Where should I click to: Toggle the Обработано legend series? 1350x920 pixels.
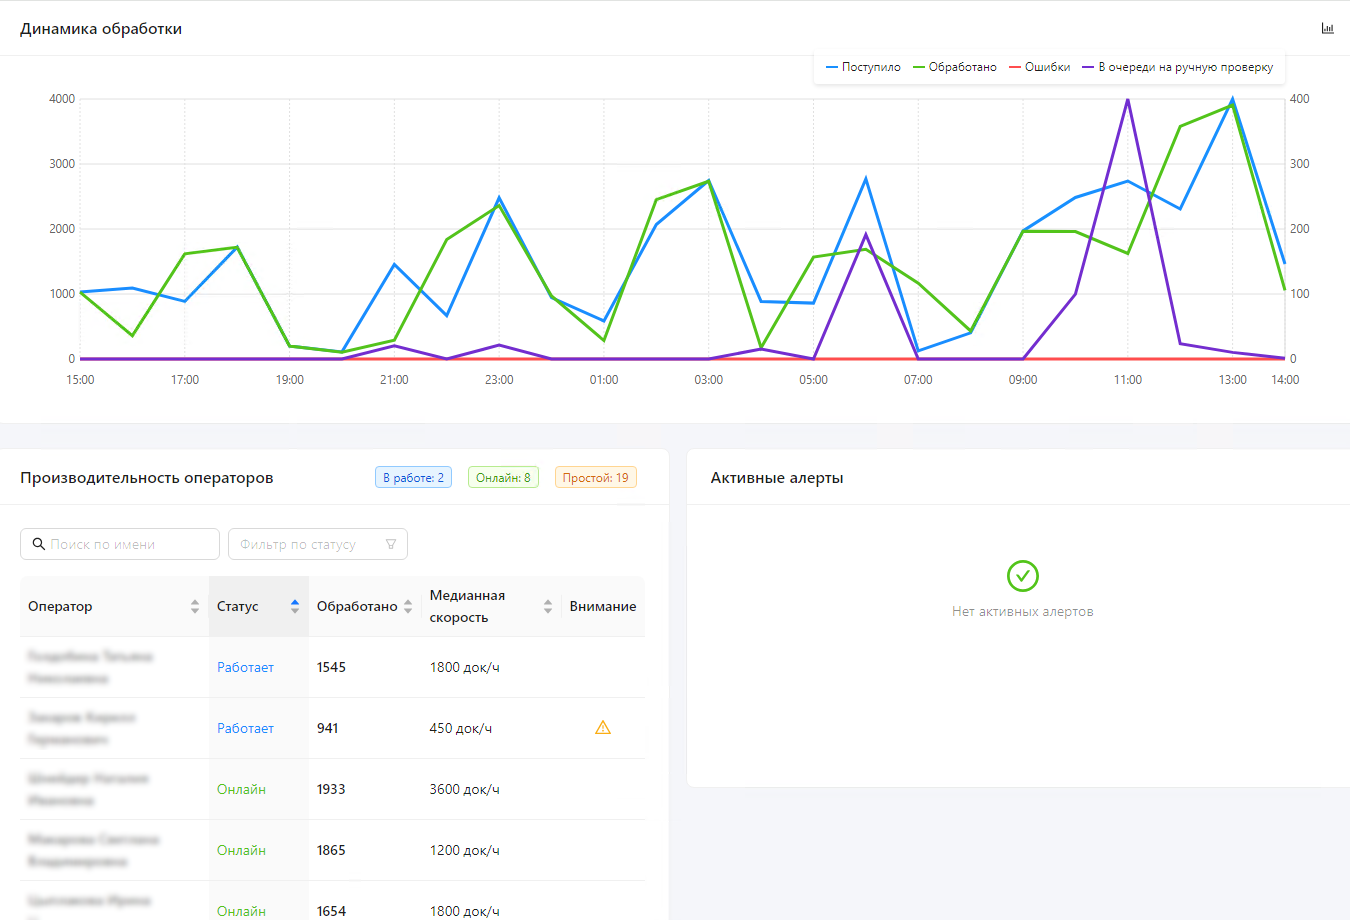click(x=955, y=67)
